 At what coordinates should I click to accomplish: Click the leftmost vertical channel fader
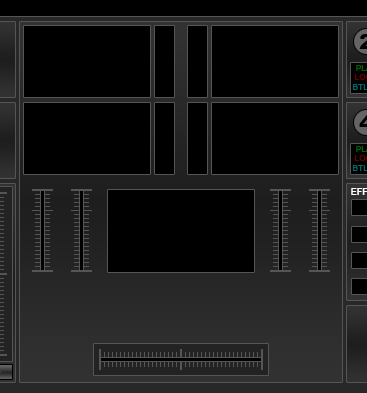pyautogui.click(x=42, y=230)
